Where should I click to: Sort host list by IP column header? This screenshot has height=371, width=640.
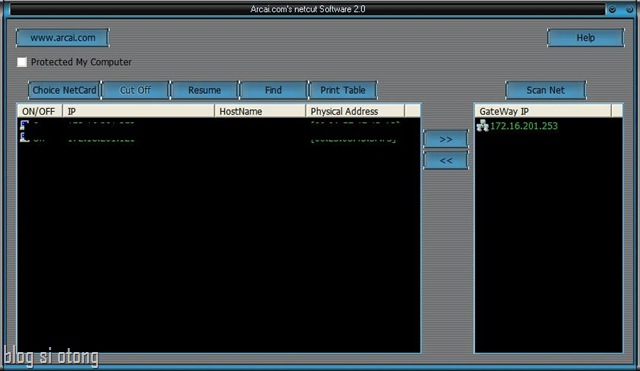click(x=138, y=111)
